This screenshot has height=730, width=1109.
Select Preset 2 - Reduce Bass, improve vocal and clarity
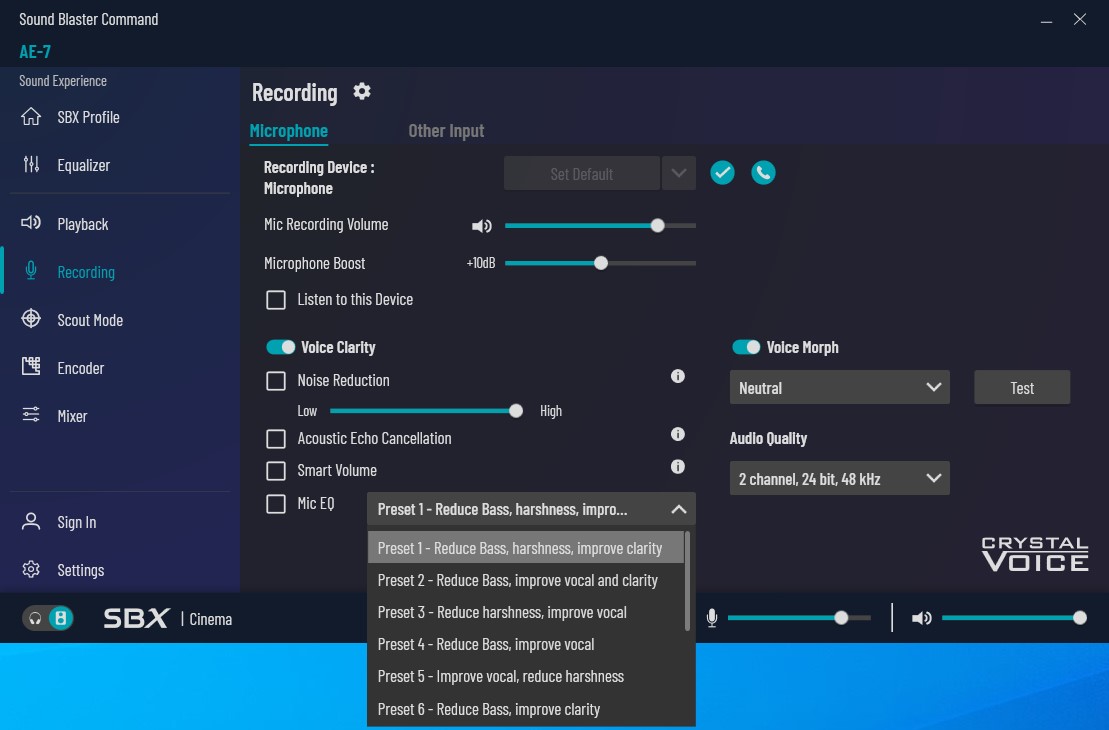tap(526, 580)
